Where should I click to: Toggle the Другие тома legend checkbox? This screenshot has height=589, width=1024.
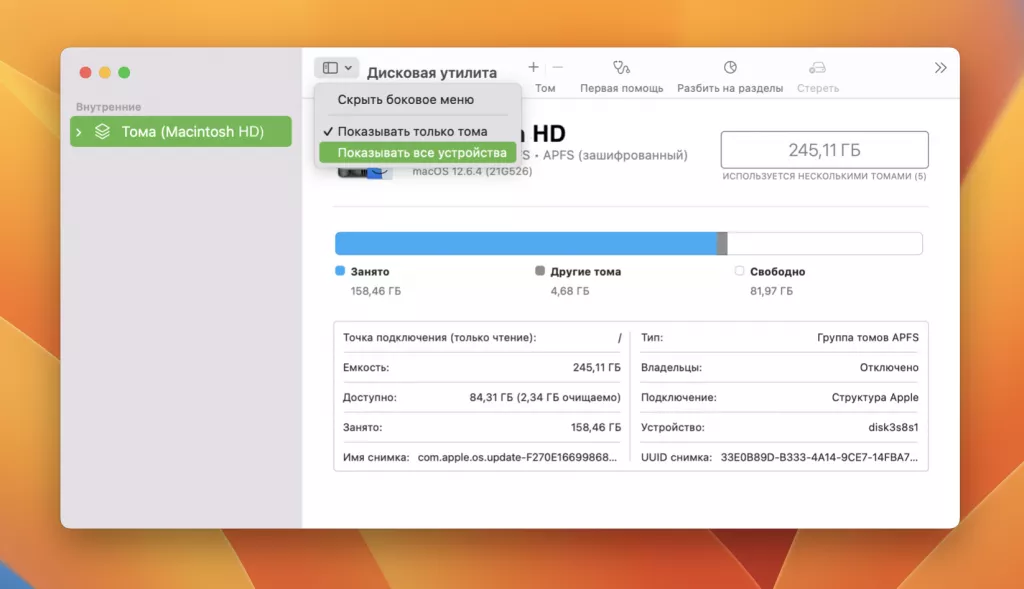click(540, 270)
